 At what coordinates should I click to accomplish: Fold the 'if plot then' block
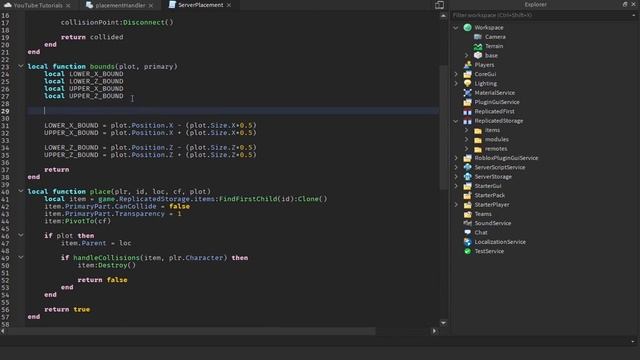click(x=20, y=235)
